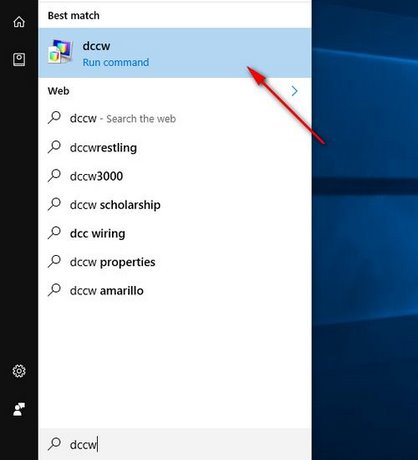Select the dccw scholarship suggestion
The image size is (418, 460).
[175, 204]
